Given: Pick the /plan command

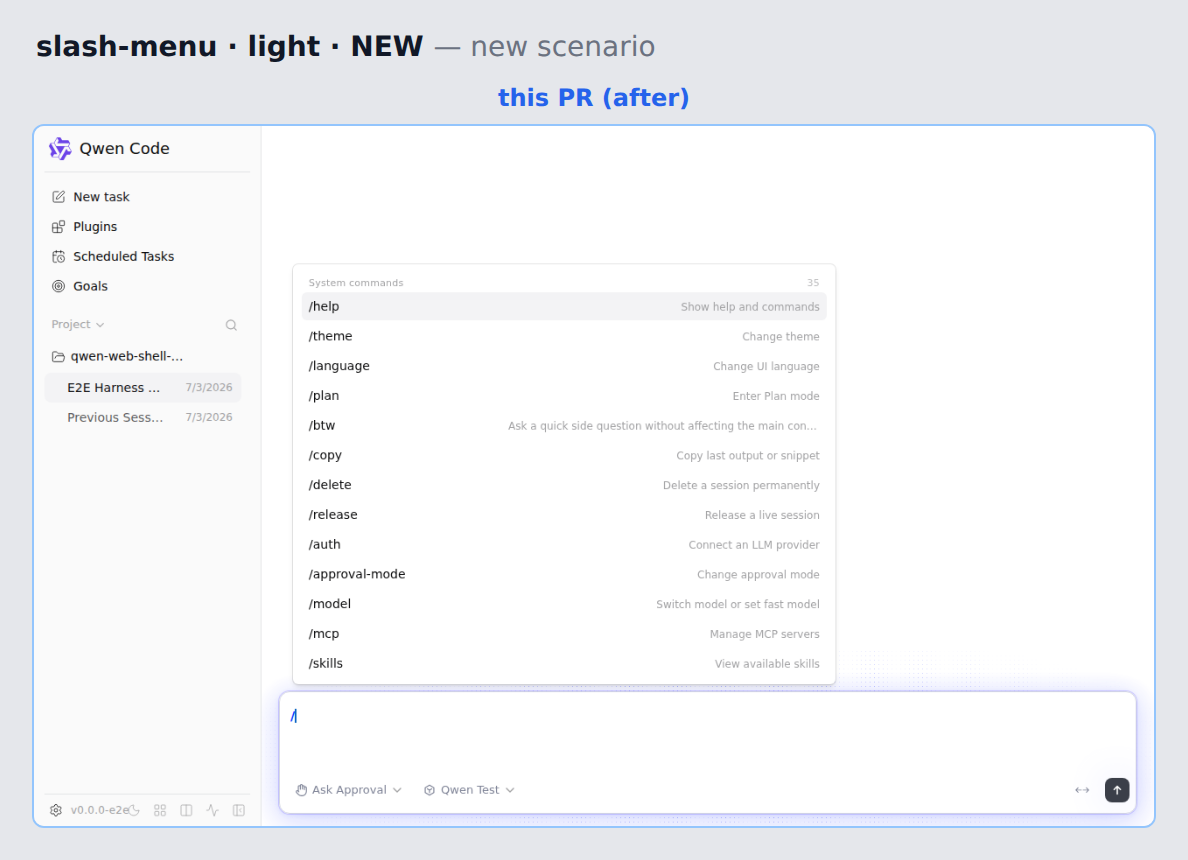Looking at the screenshot, I should tap(564, 396).
